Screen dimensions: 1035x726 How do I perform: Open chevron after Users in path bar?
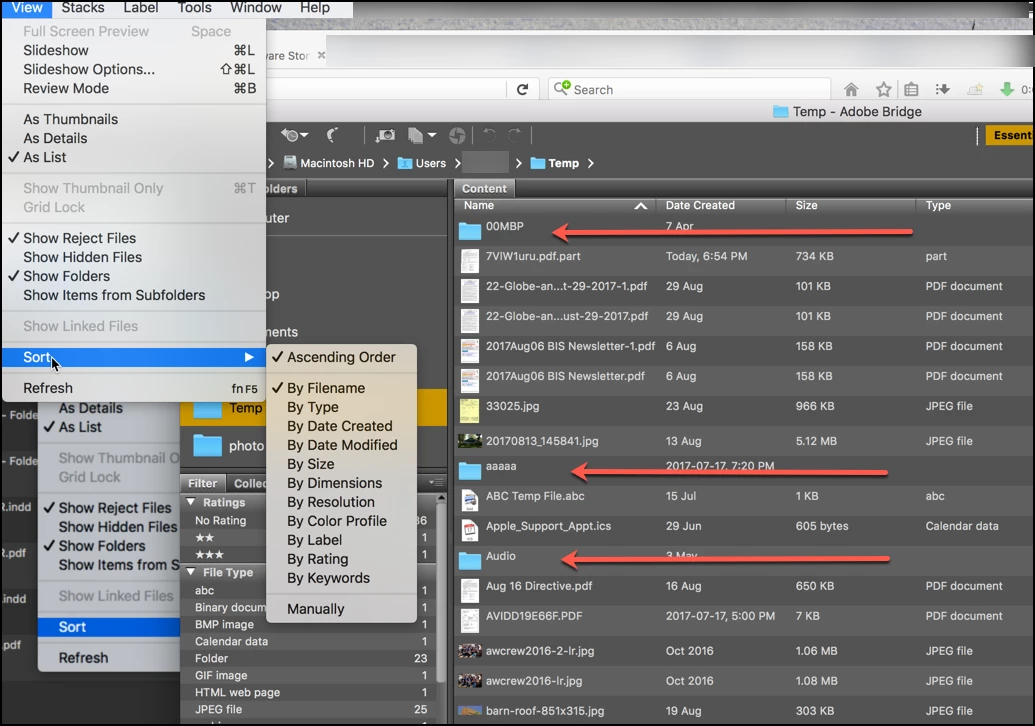point(457,163)
